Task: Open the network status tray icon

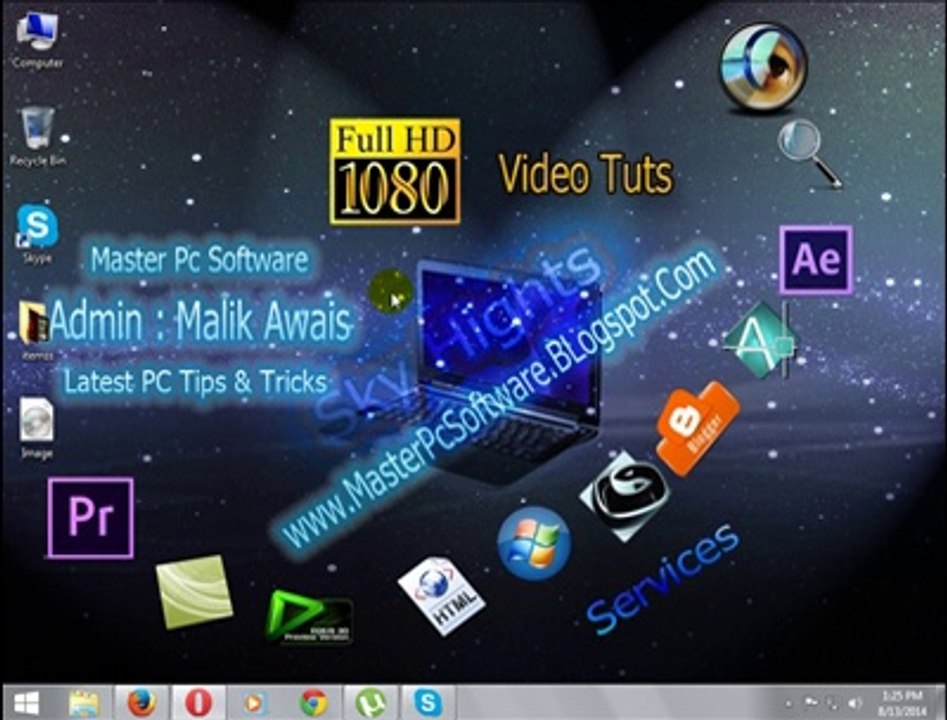Action: click(832, 704)
